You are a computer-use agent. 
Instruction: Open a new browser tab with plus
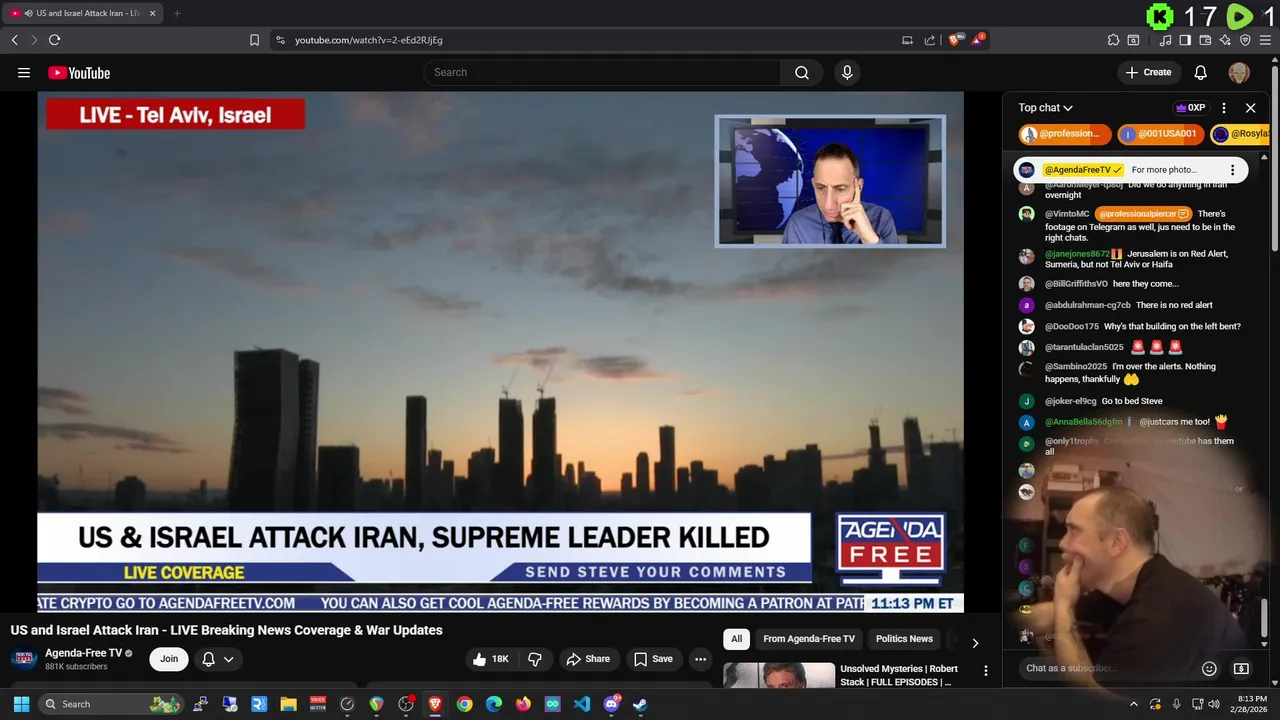pyautogui.click(x=177, y=13)
